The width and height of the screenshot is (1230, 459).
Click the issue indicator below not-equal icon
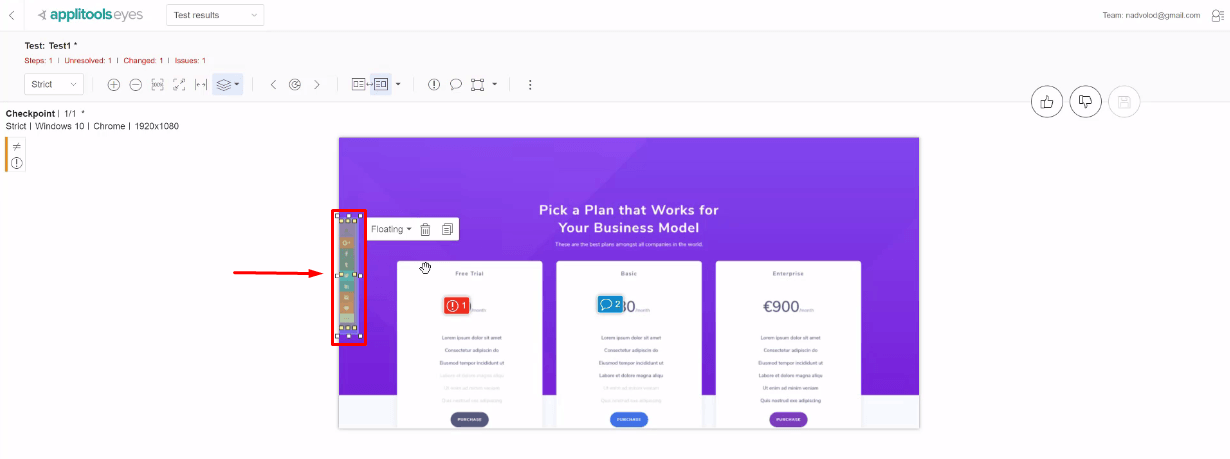(17, 163)
